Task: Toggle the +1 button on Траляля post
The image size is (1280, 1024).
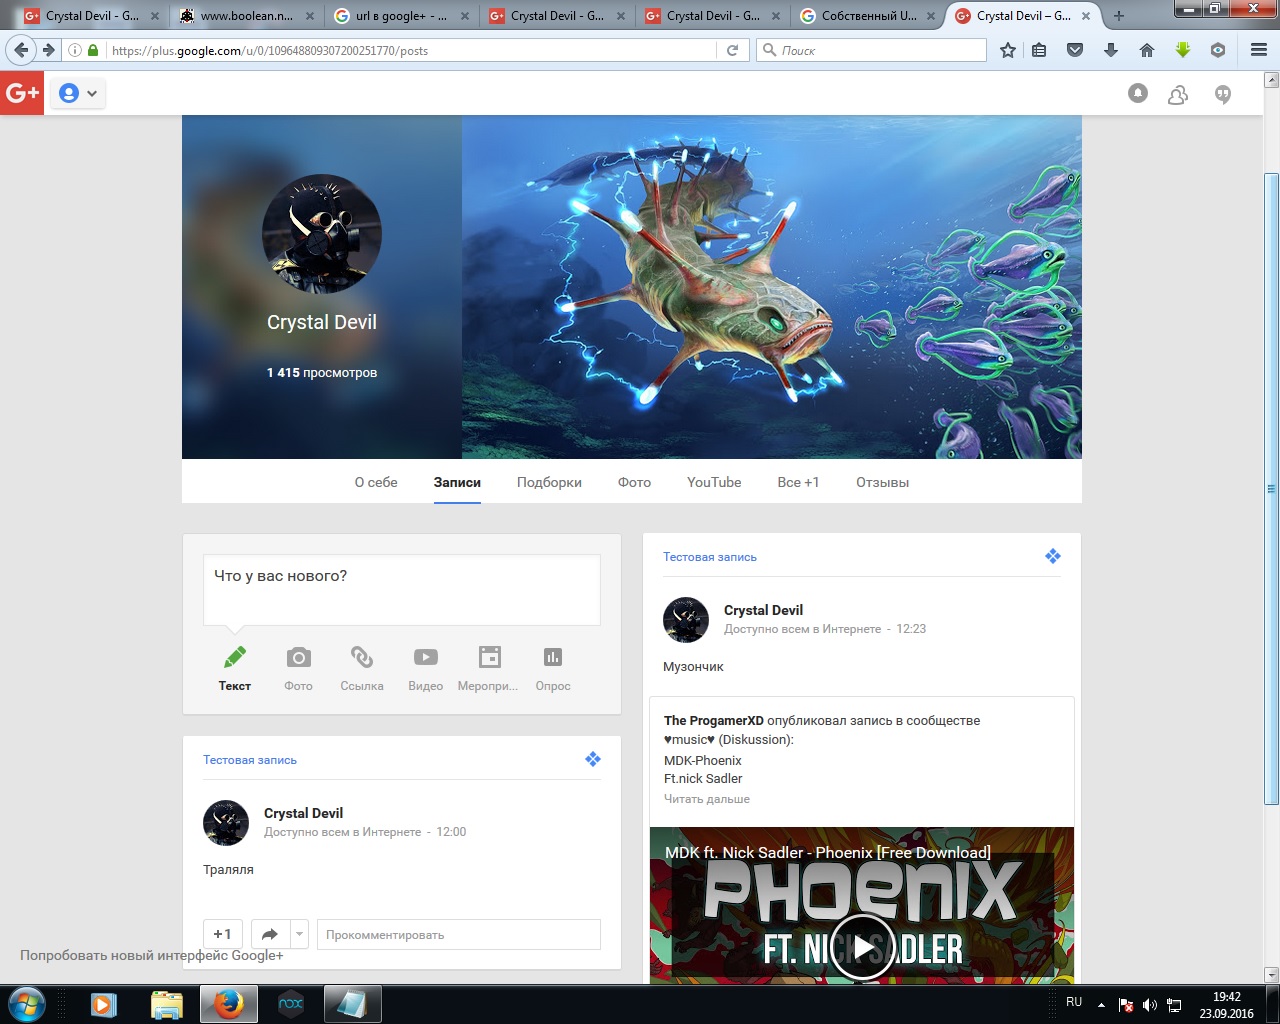Action: point(222,934)
